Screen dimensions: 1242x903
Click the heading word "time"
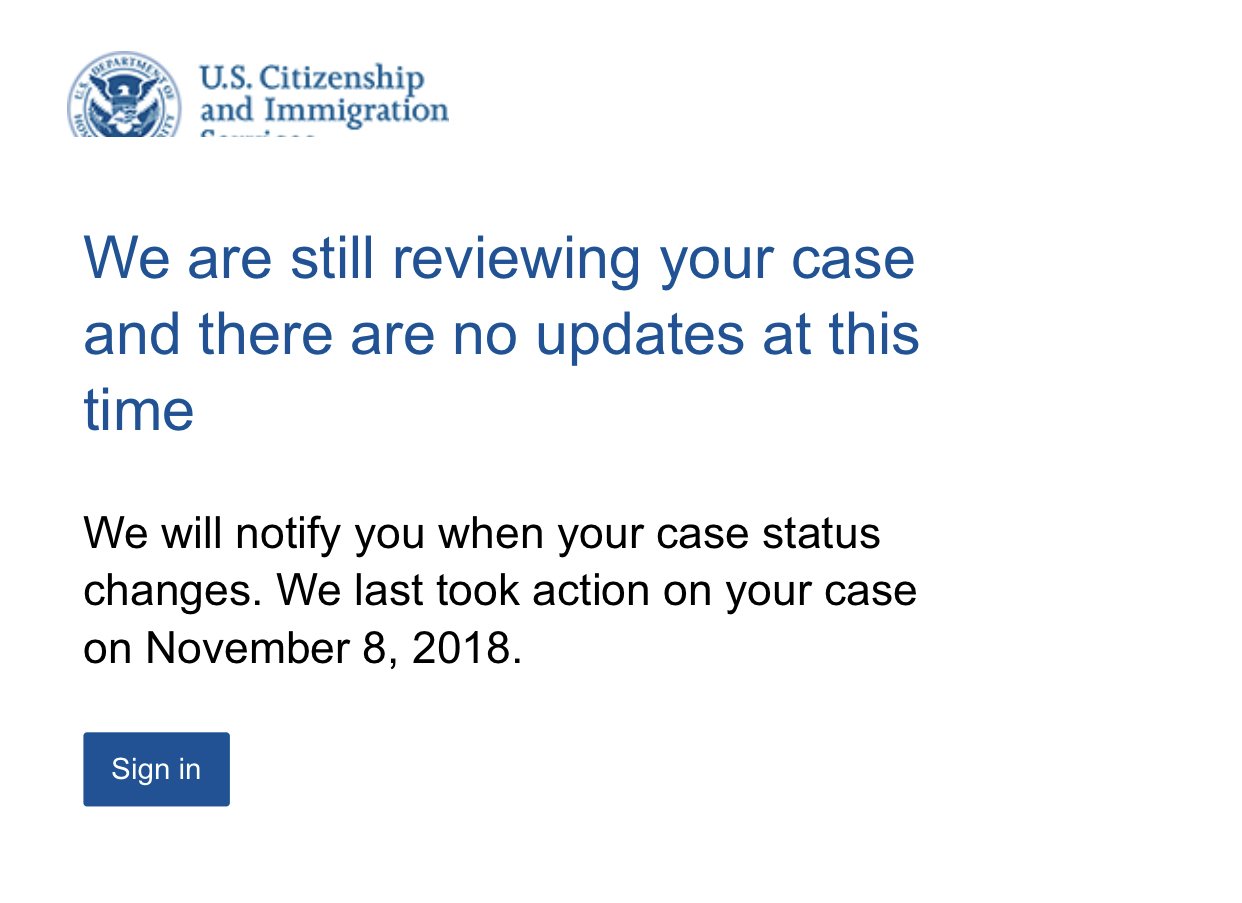138,411
